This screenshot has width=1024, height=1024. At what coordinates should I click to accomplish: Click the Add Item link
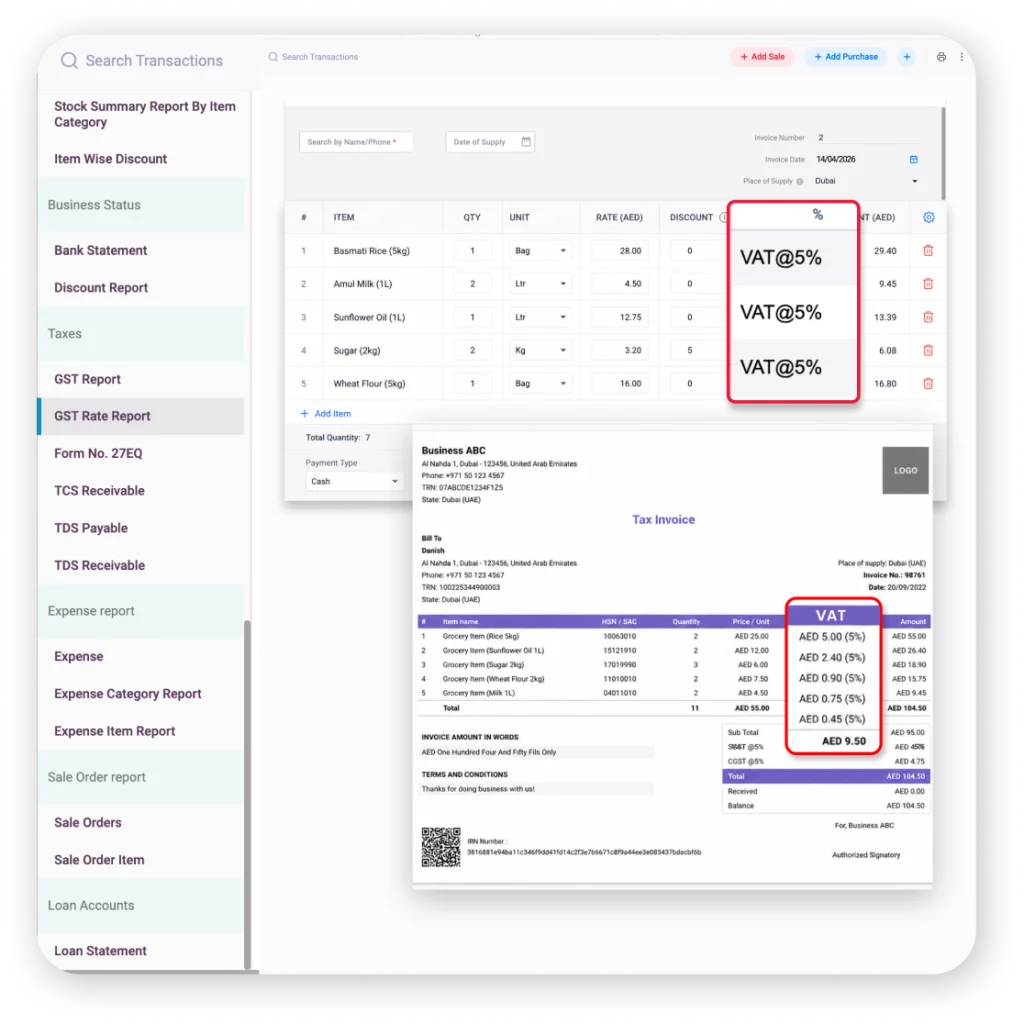325,413
